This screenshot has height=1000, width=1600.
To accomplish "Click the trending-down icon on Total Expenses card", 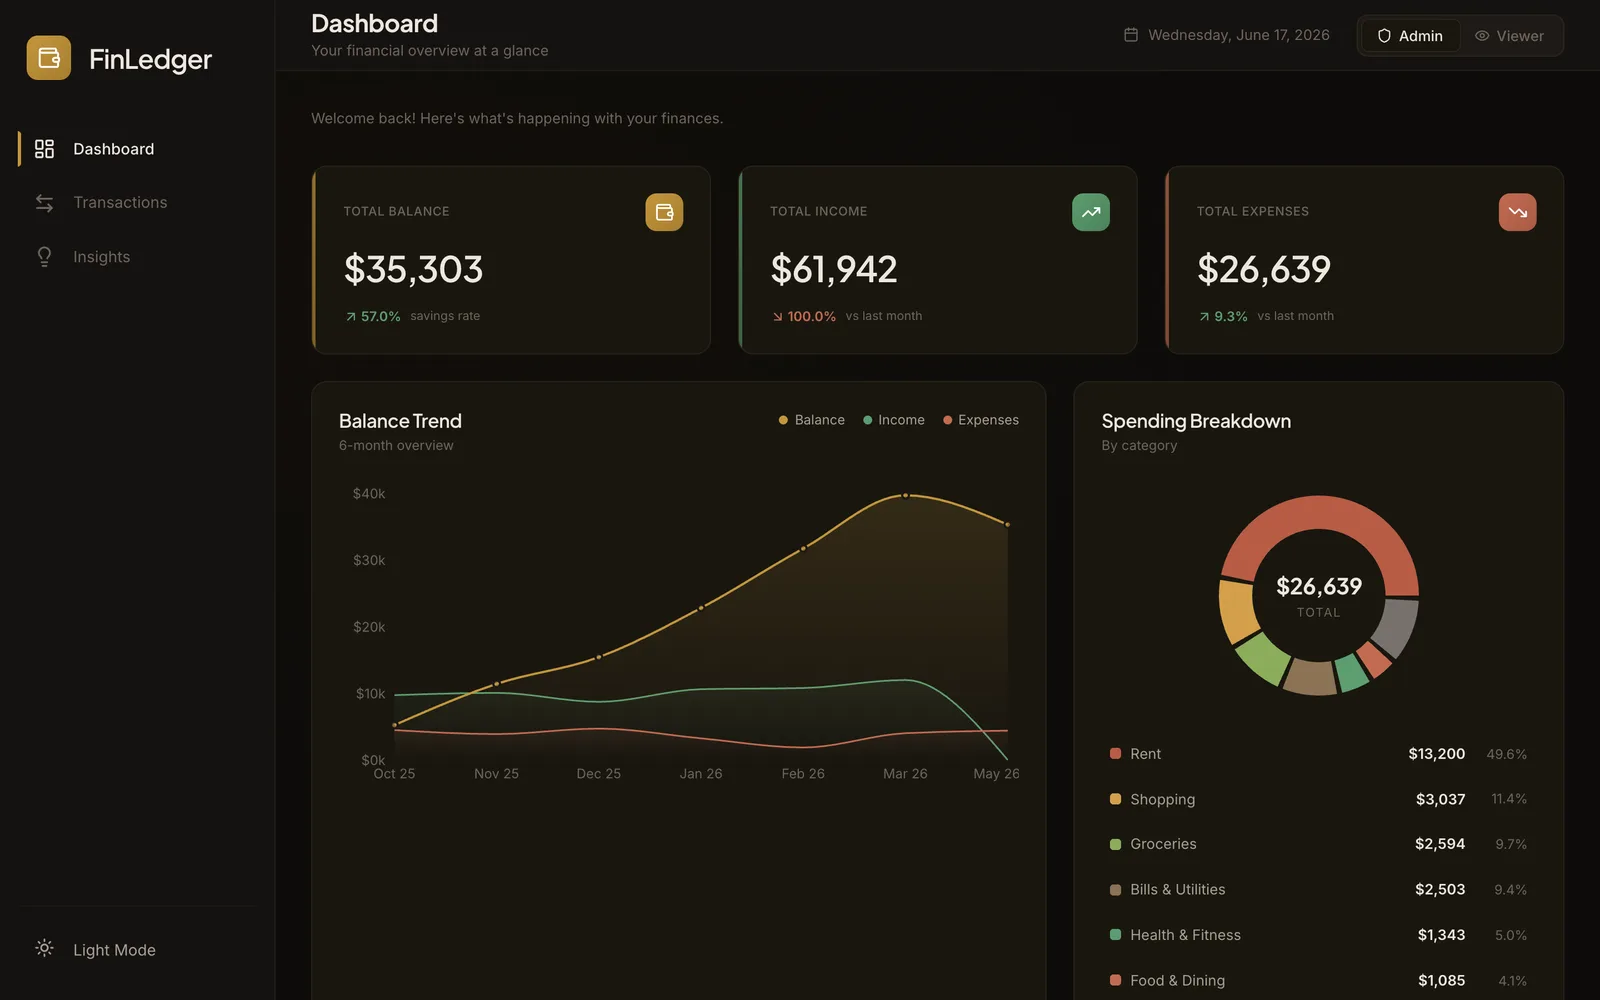I will 1518,212.
